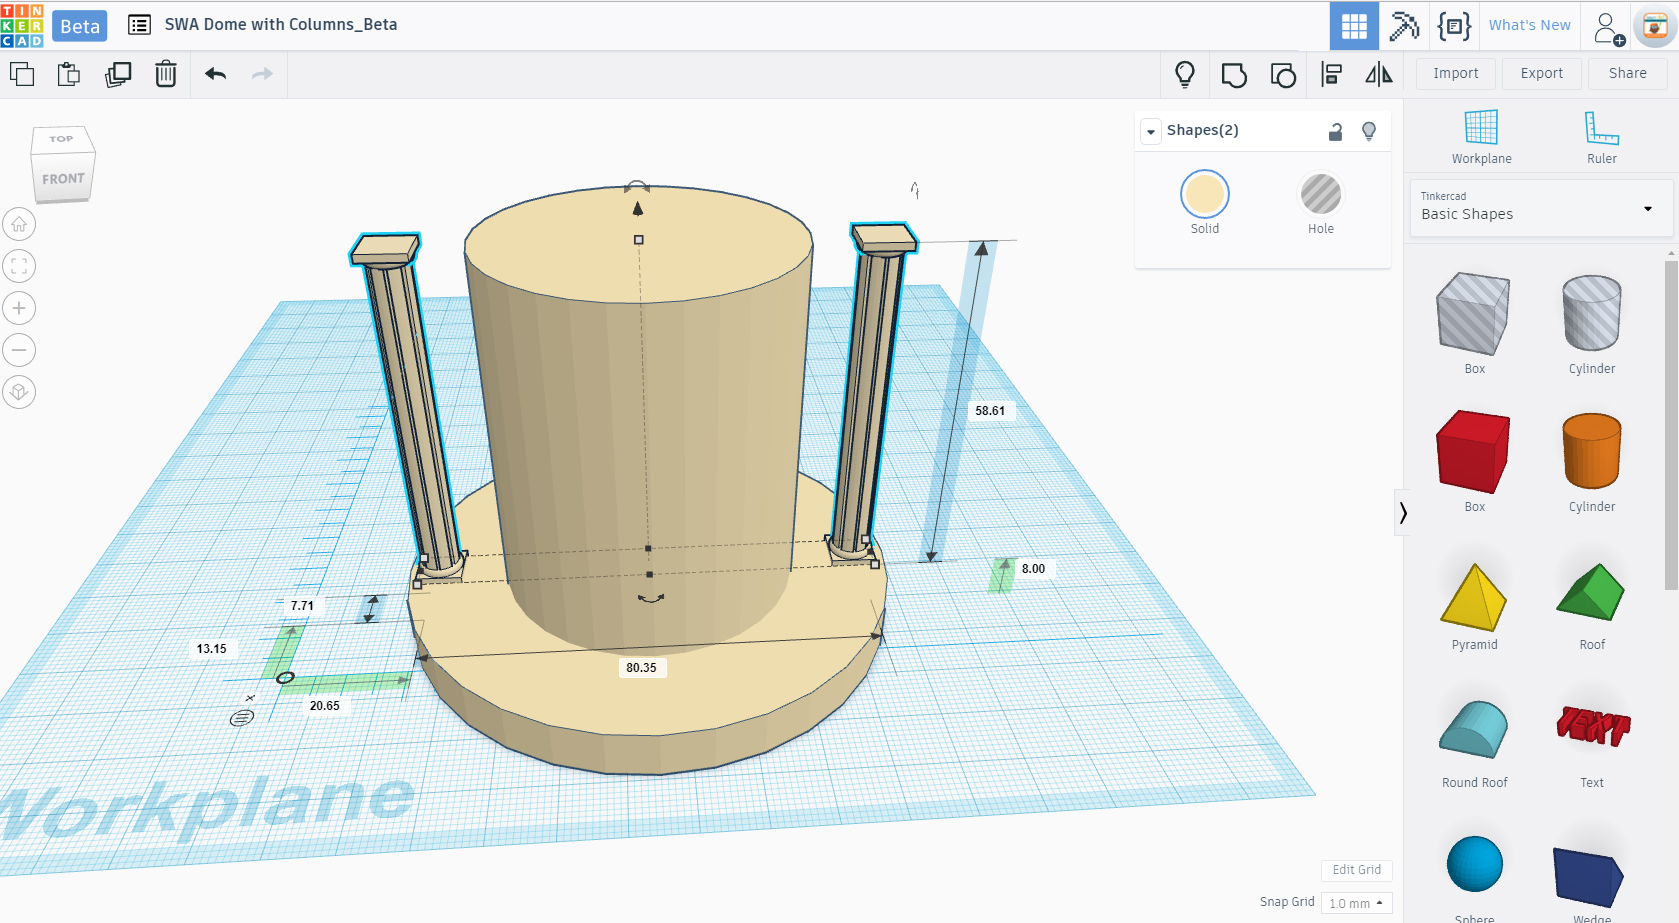The image size is (1679, 923).
Task: Switch to 3D design grid view
Action: [x=1354, y=26]
